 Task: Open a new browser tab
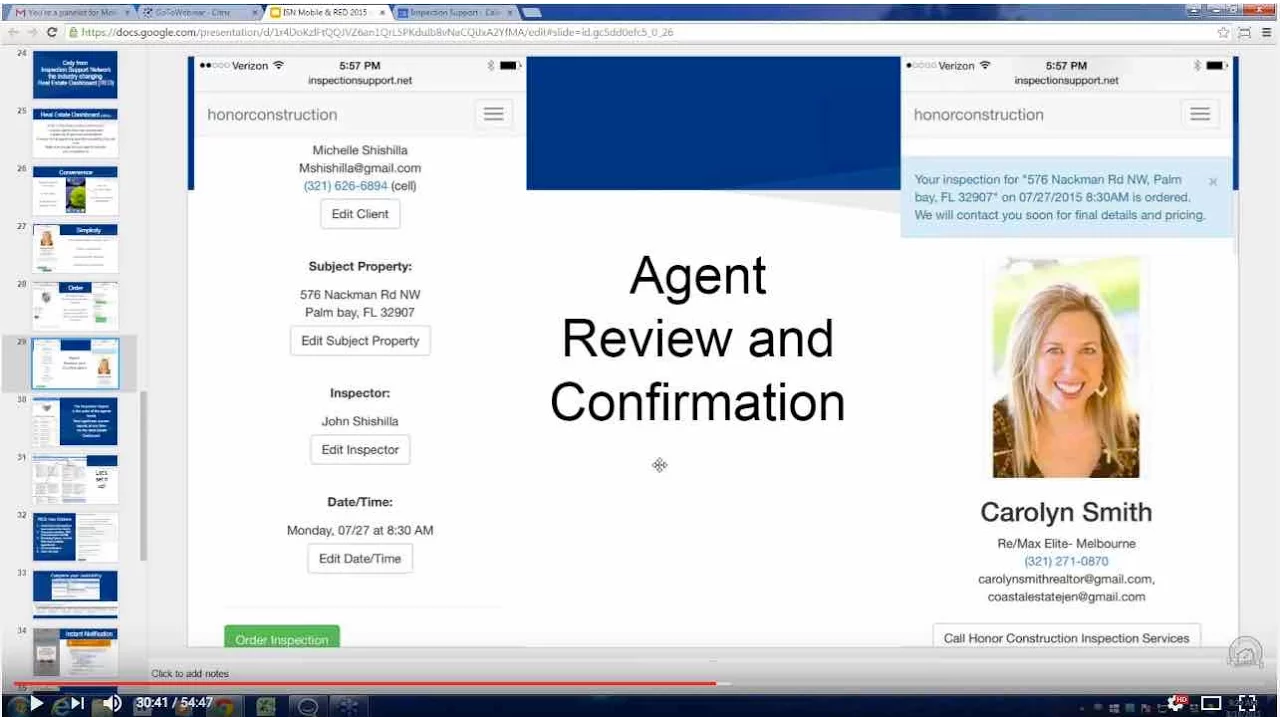[532, 12]
